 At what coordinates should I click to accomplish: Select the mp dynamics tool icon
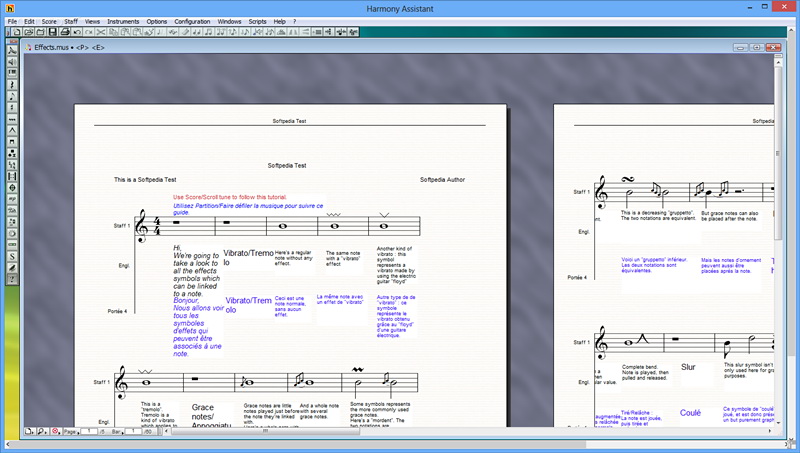point(12,199)
